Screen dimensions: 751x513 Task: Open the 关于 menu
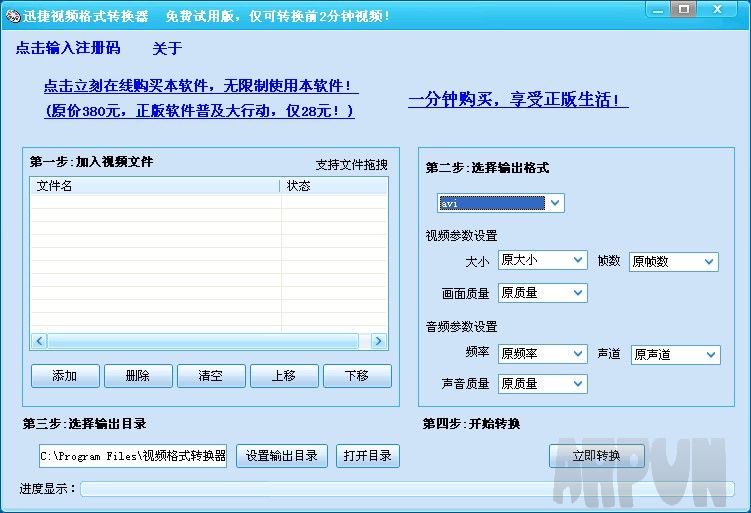pos(167,48)
